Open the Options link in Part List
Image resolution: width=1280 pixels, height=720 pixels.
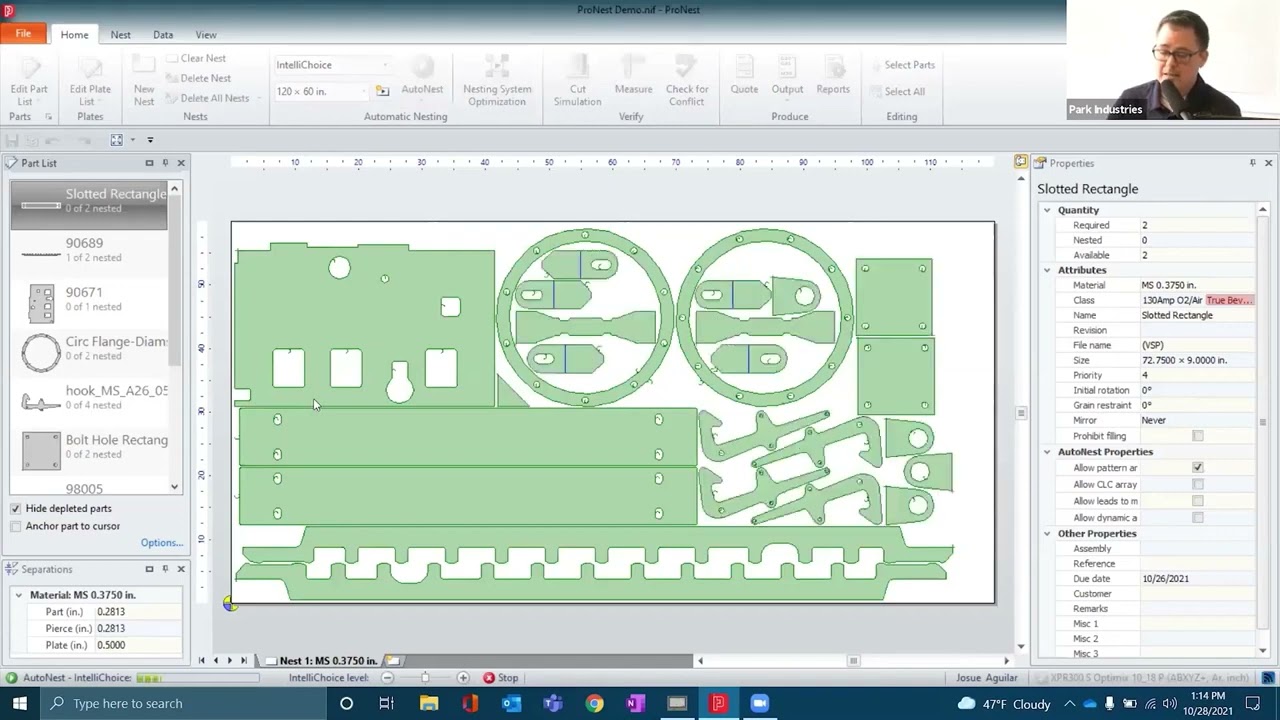(161, 543)
